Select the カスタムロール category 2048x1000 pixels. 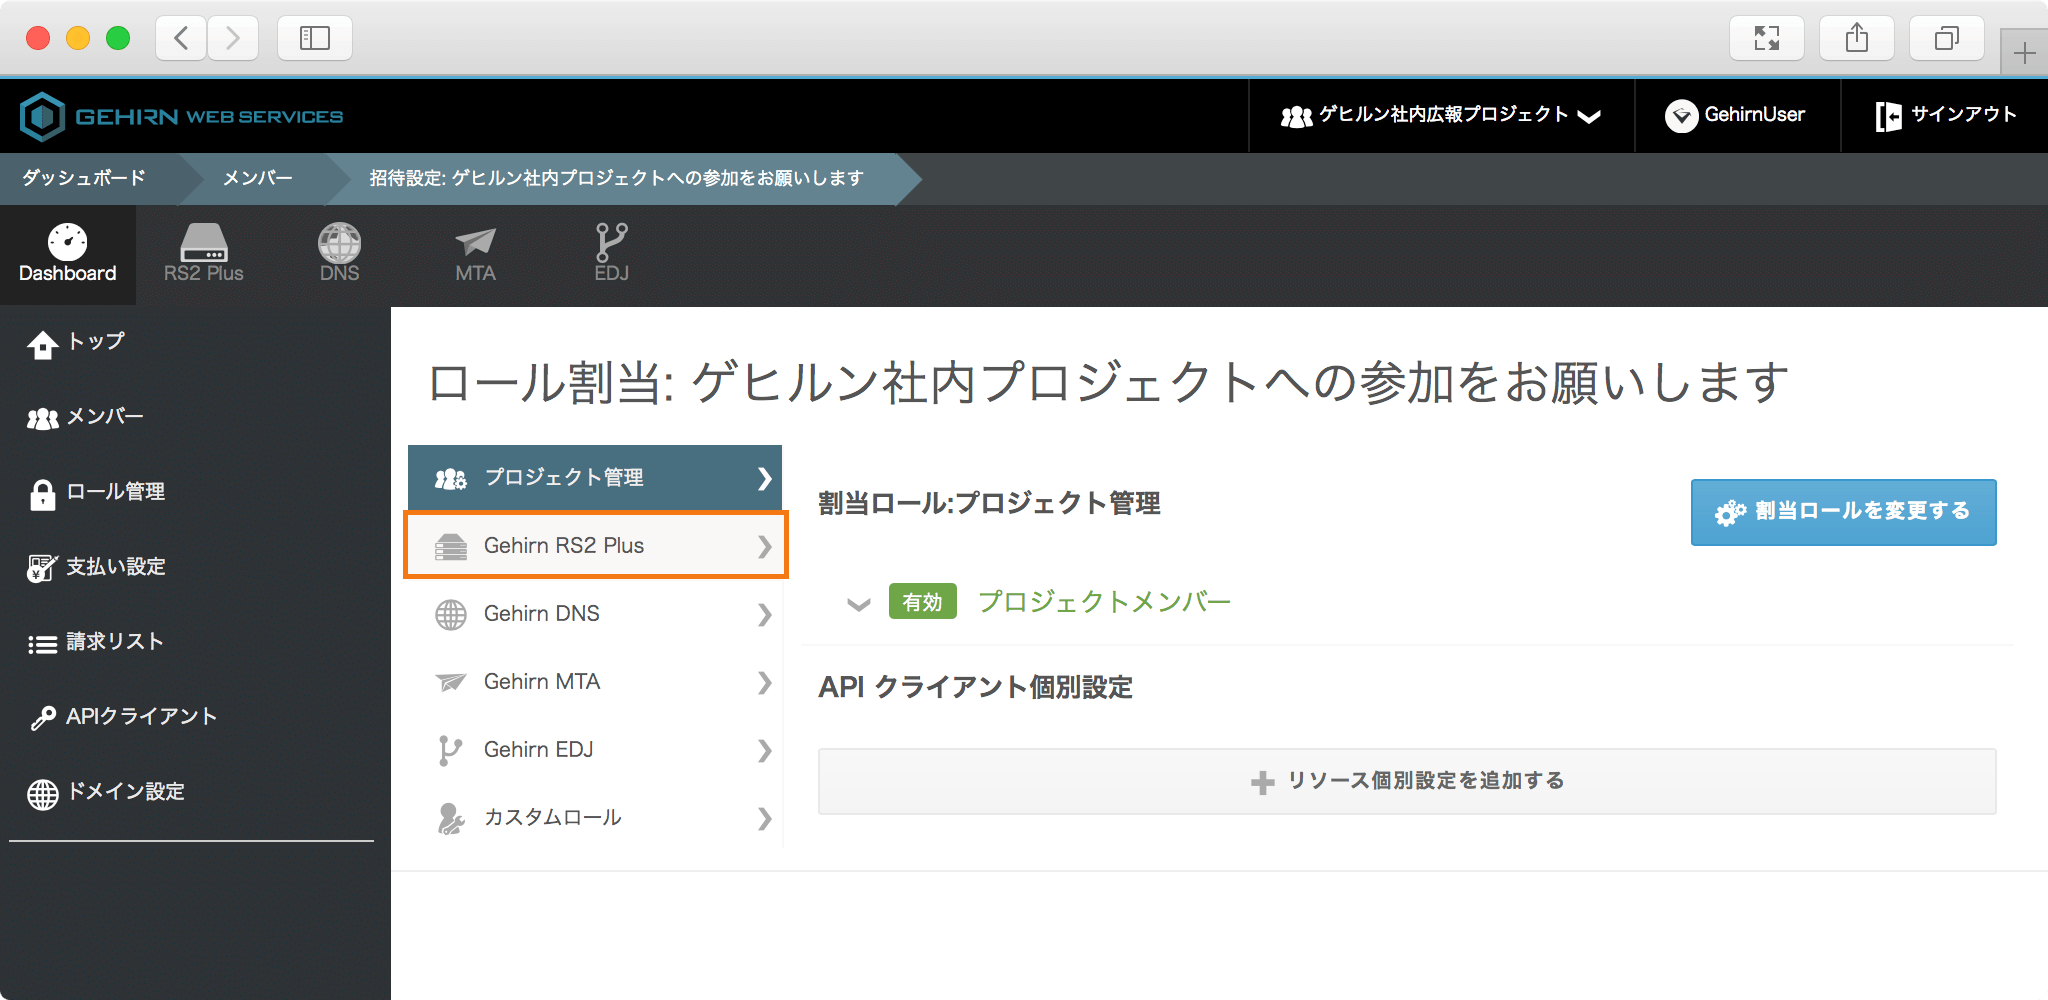596,818
